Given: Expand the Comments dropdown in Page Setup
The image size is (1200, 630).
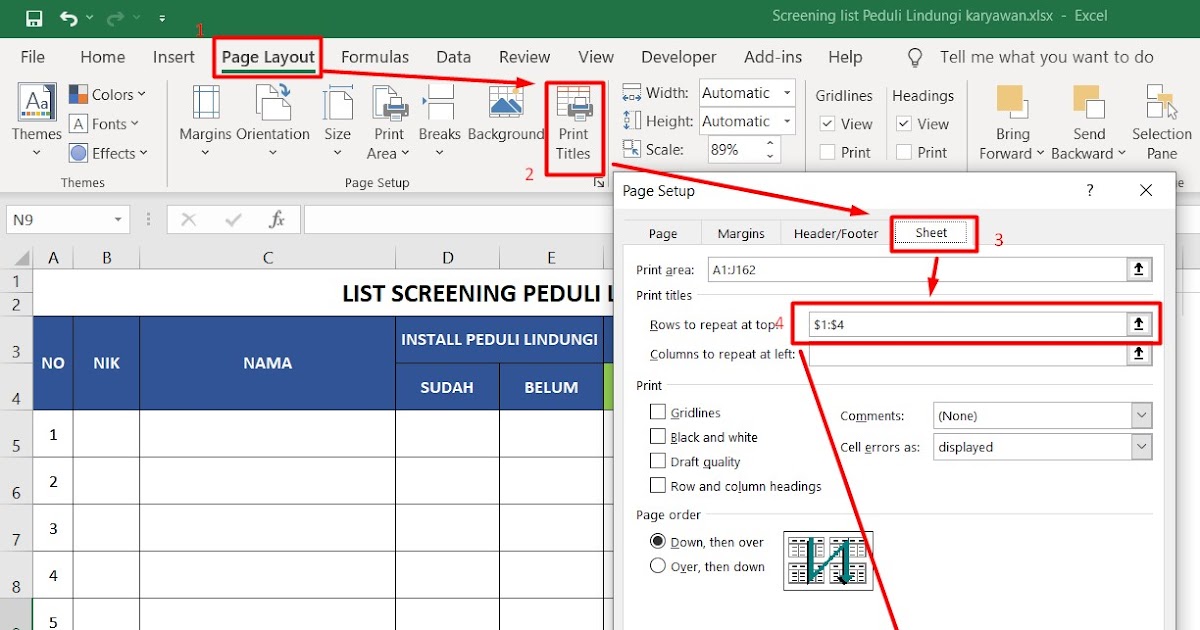Looking at the screenshot, I should pos(1140,415).
